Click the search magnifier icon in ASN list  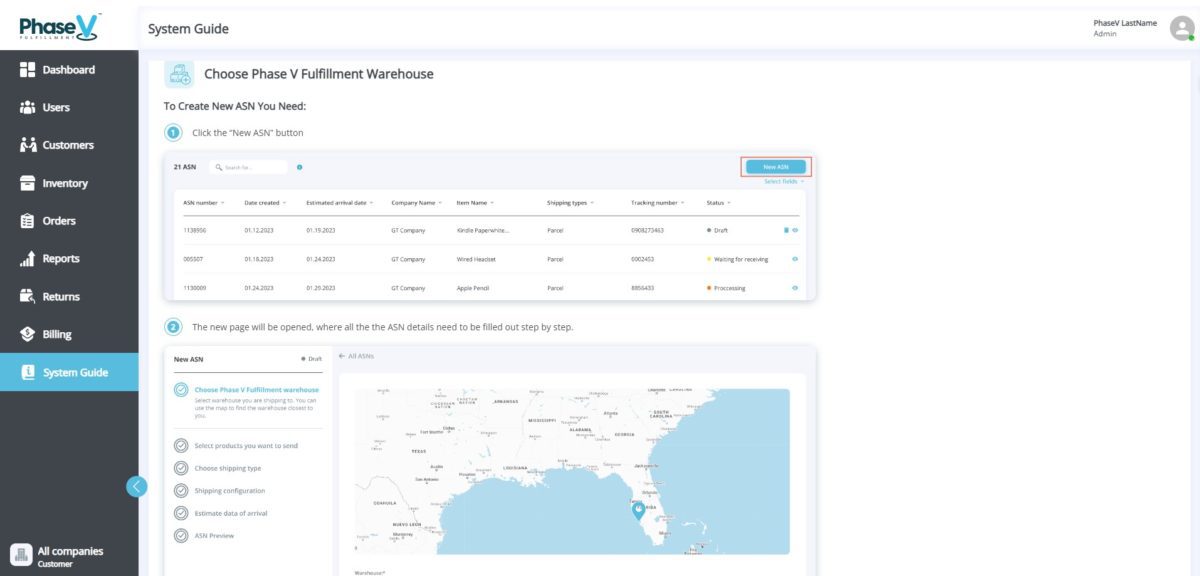pos(218,167)
